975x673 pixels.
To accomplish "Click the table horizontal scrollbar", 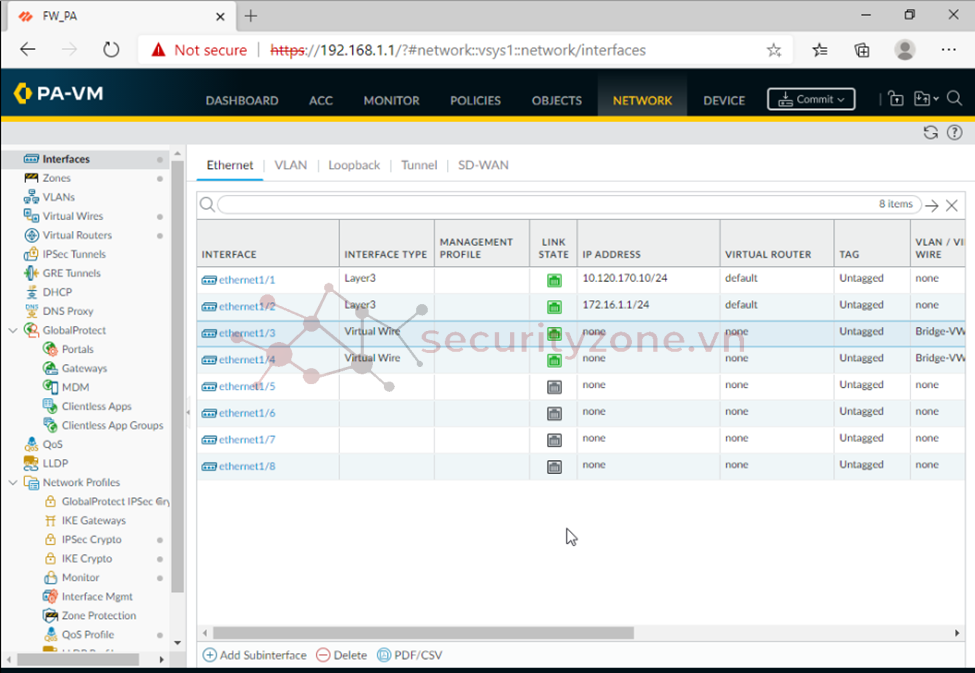I will point(423,633).
